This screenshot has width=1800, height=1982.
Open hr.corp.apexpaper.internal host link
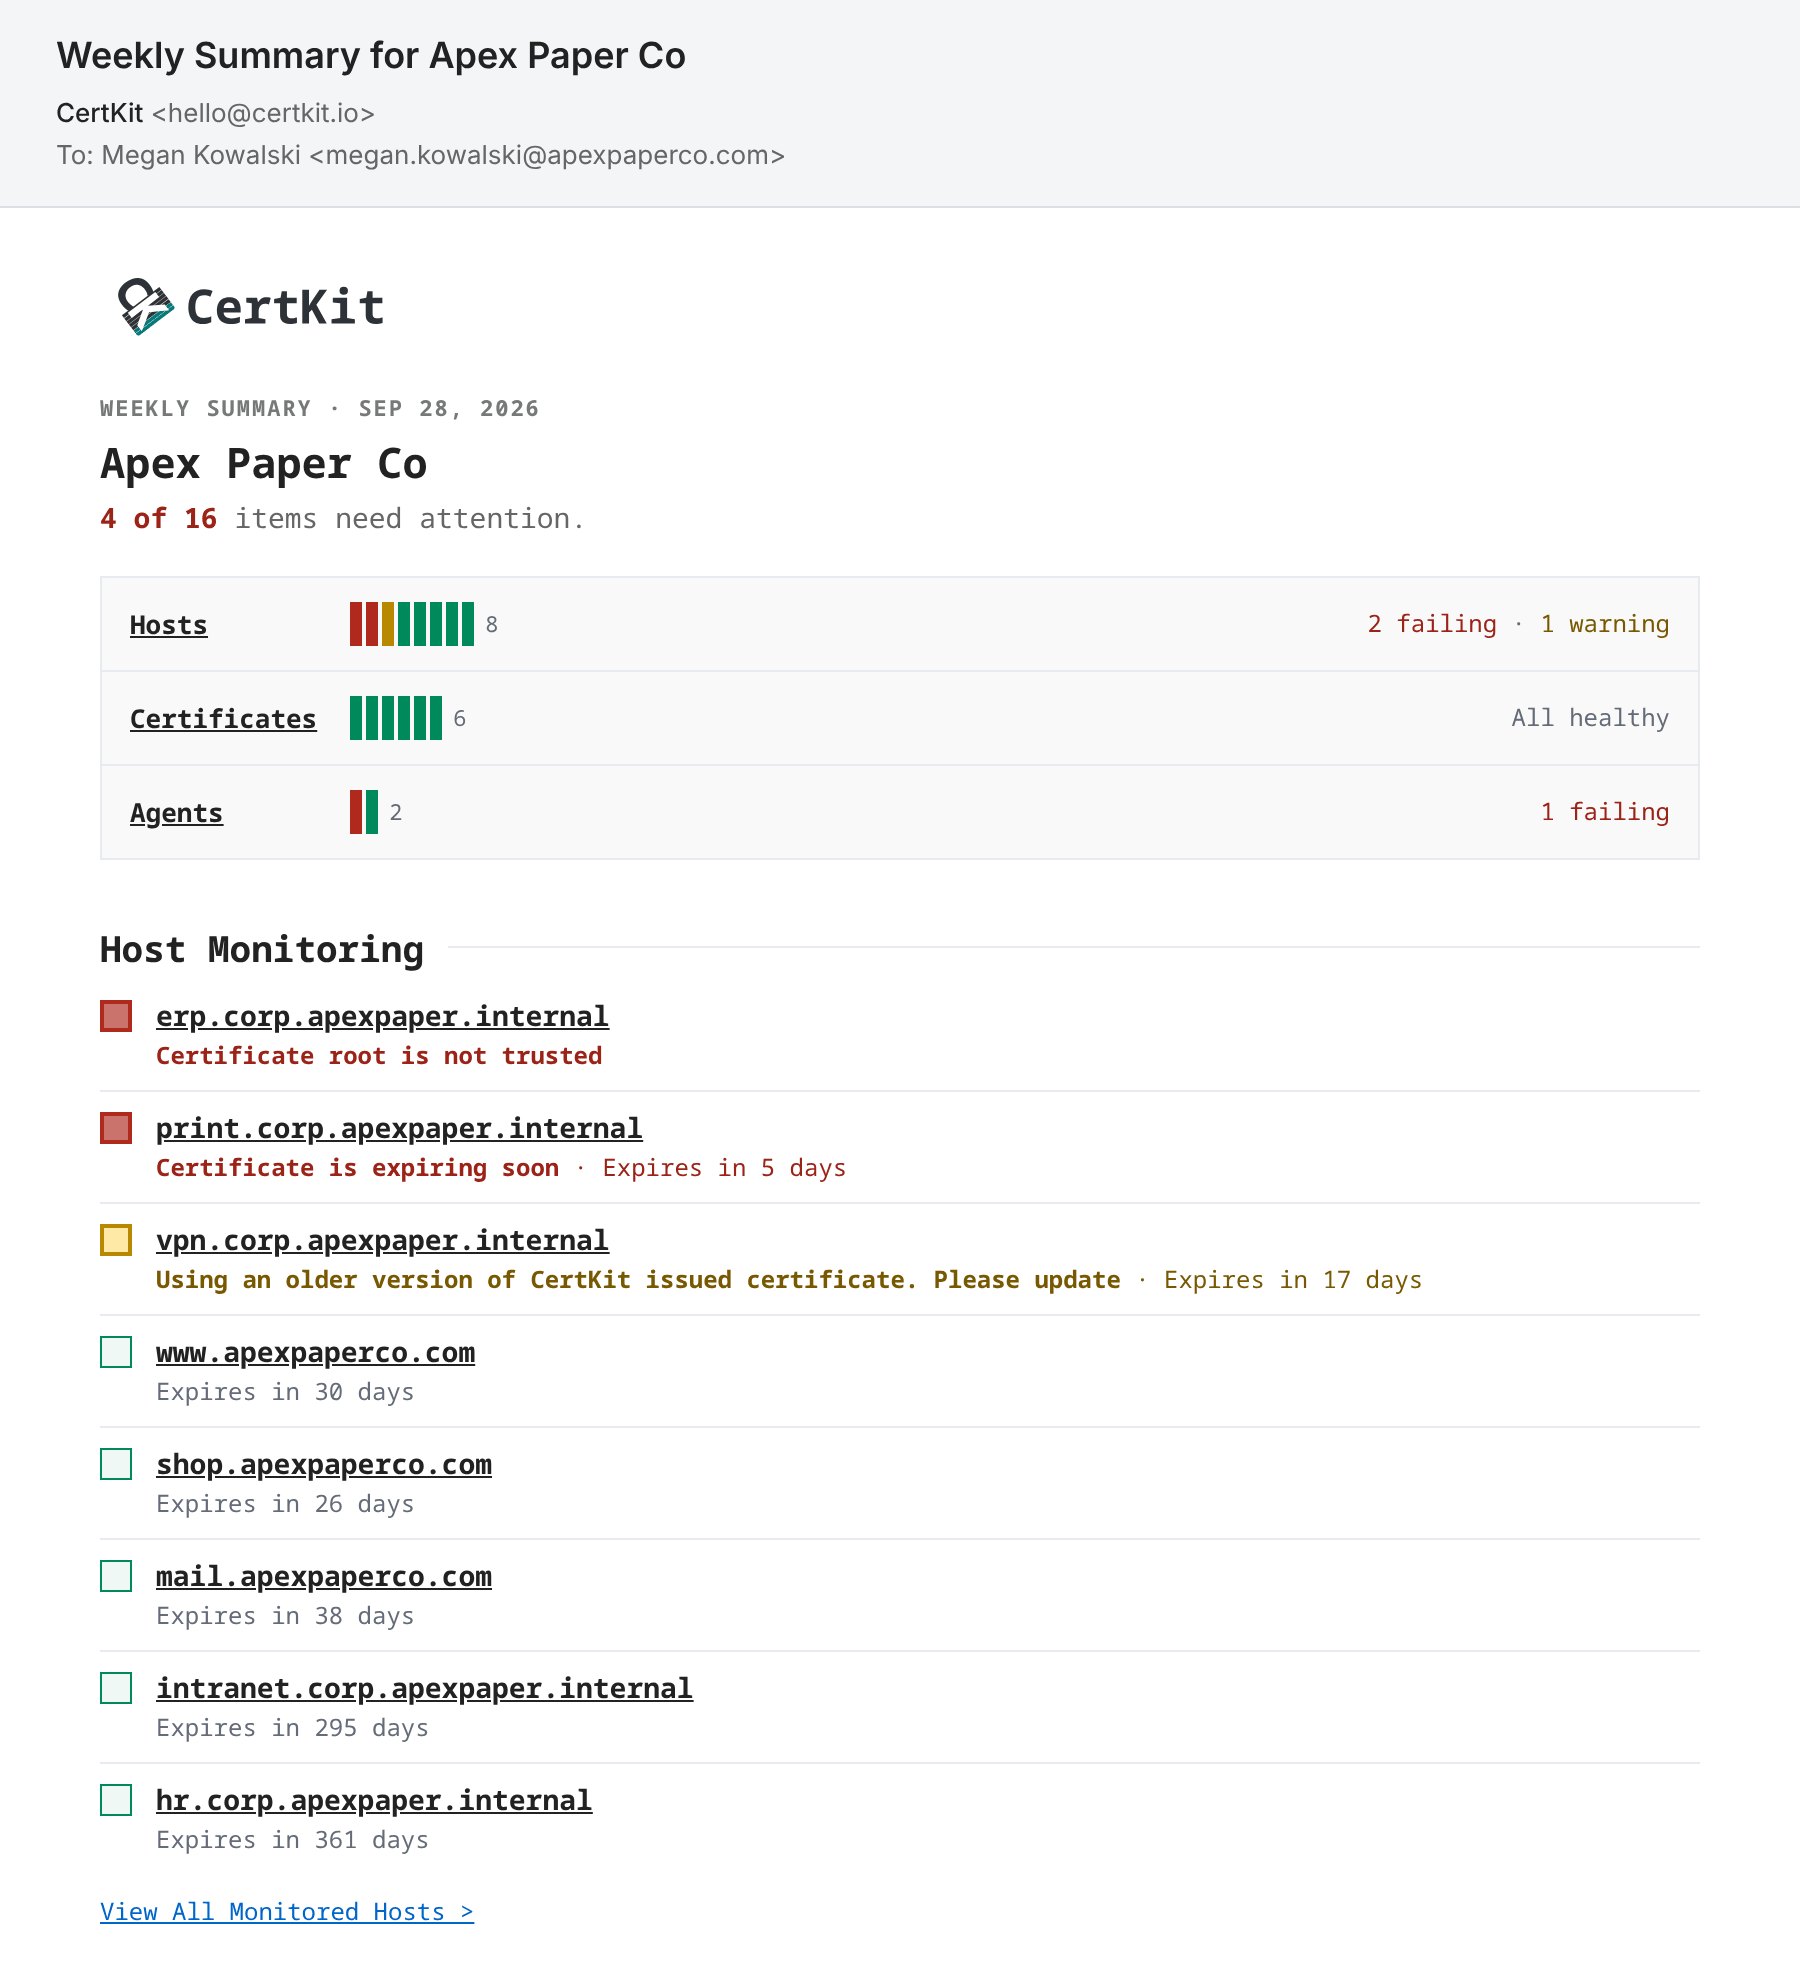[374, 1800]
